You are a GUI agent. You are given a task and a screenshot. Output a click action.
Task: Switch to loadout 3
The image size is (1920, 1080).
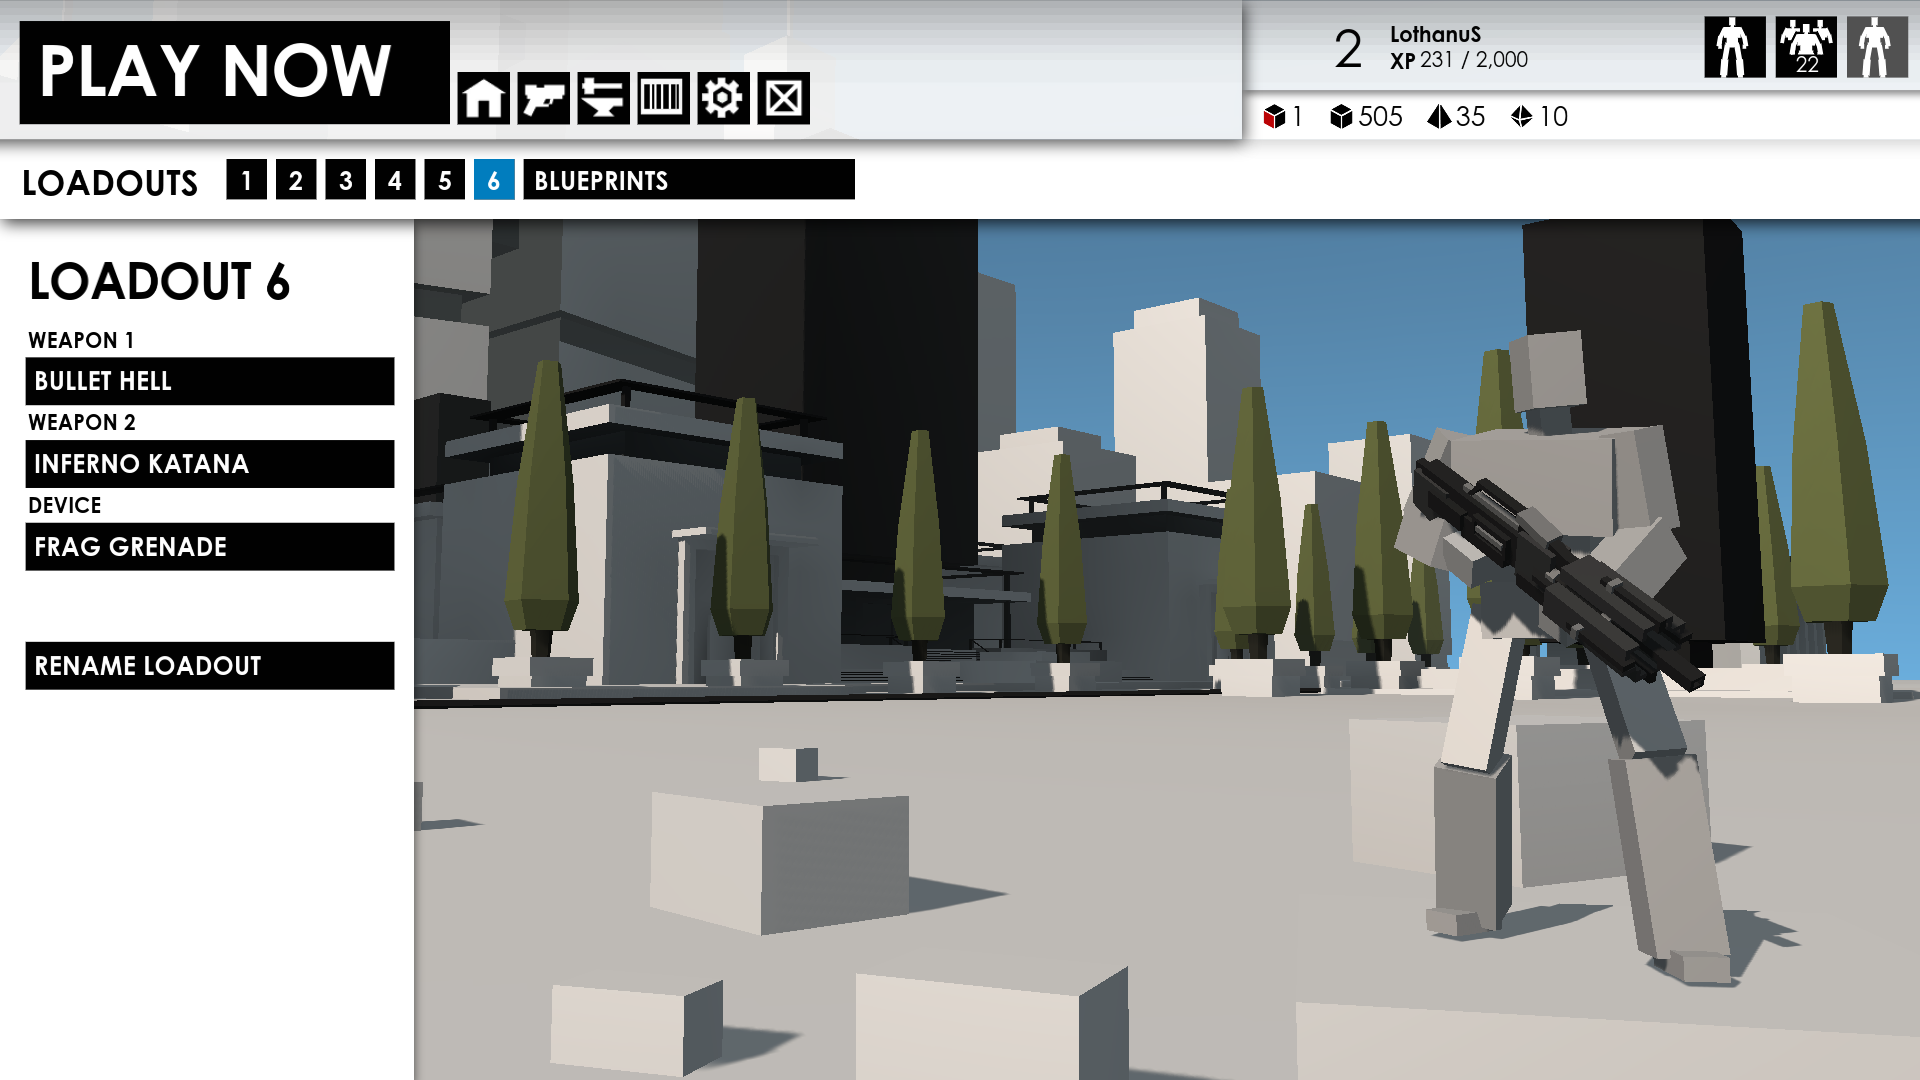click(x=345, y=180)
